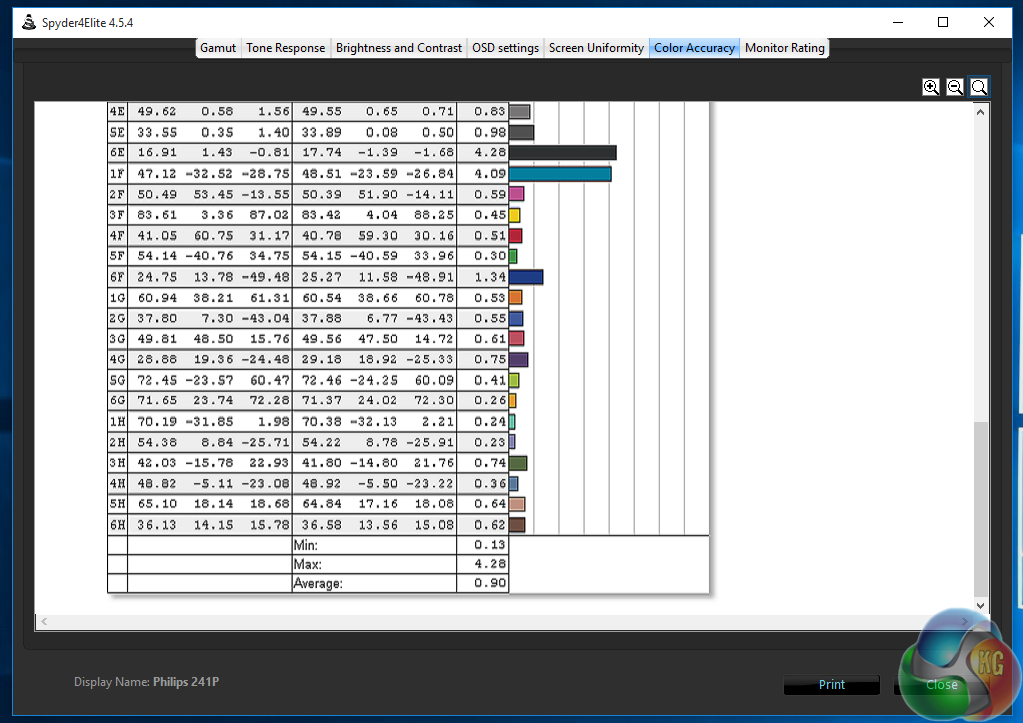Switch to the Monitor Rating tab
1023x723 pixels.
click(x=785, y=48)
